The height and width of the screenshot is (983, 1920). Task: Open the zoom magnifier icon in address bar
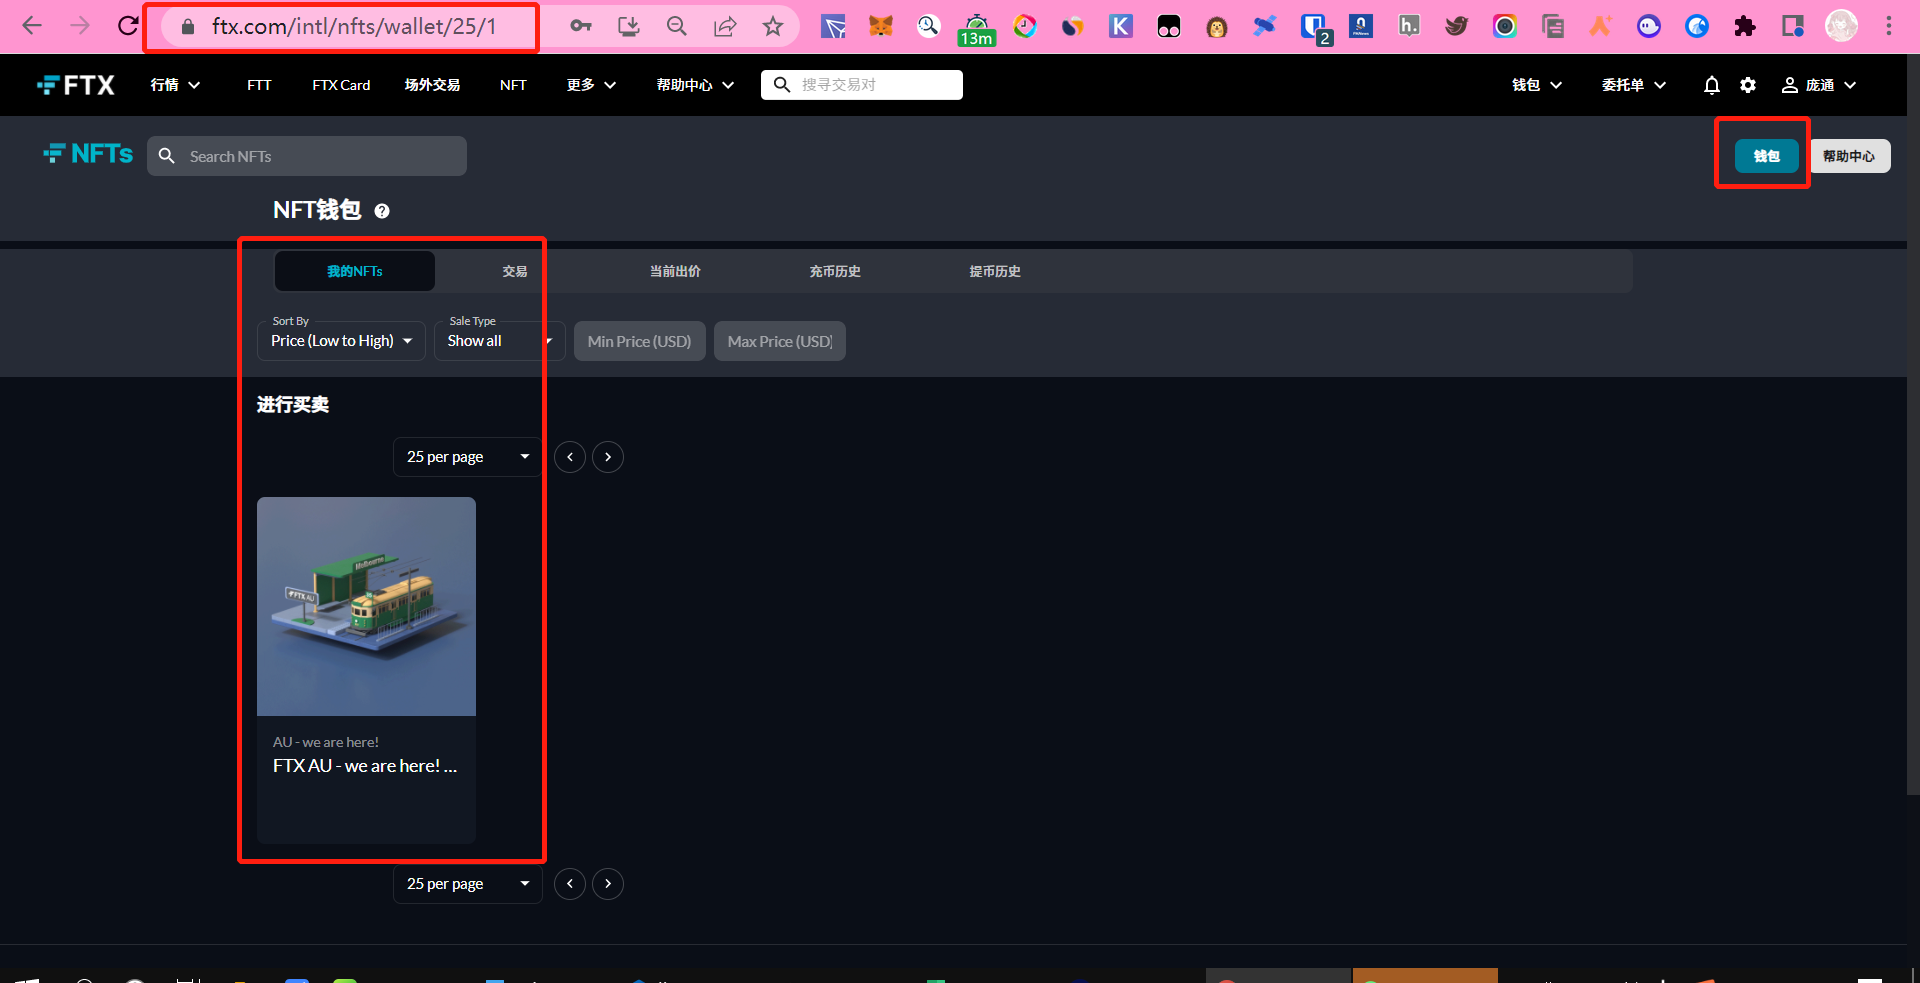pyautogui.click(x=677, y=26)
